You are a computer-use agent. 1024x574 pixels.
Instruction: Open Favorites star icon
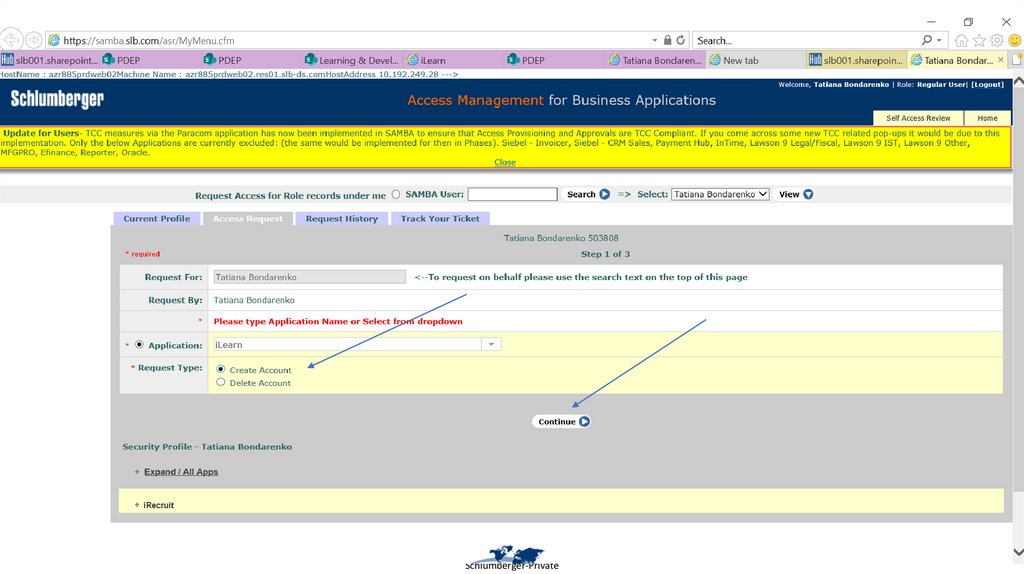coord(979,40)
